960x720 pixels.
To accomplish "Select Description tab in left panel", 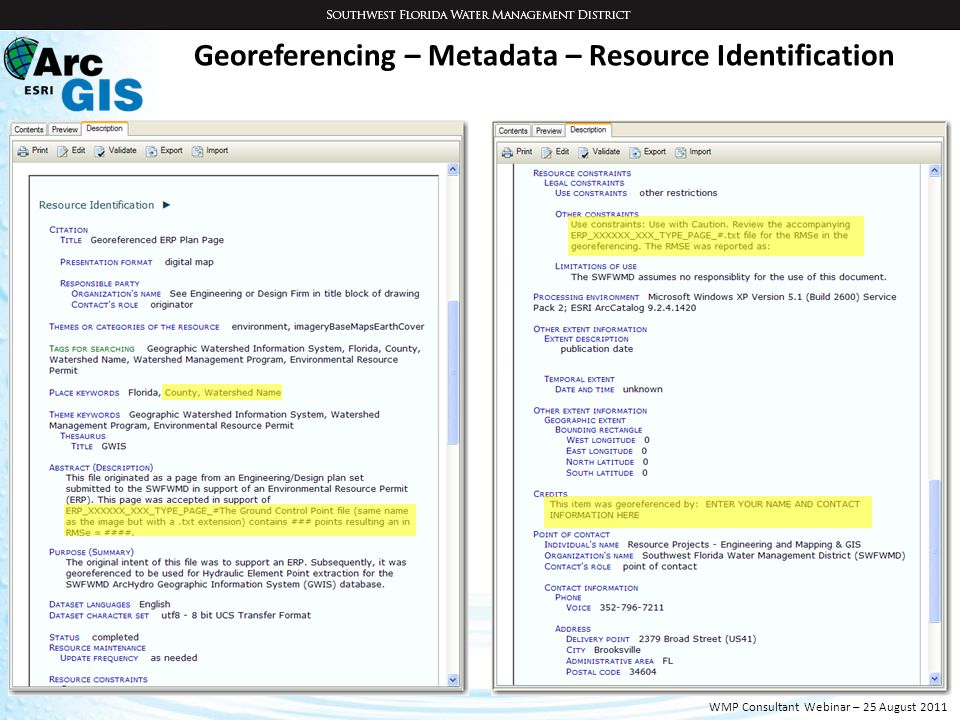I will pos(104,129).
